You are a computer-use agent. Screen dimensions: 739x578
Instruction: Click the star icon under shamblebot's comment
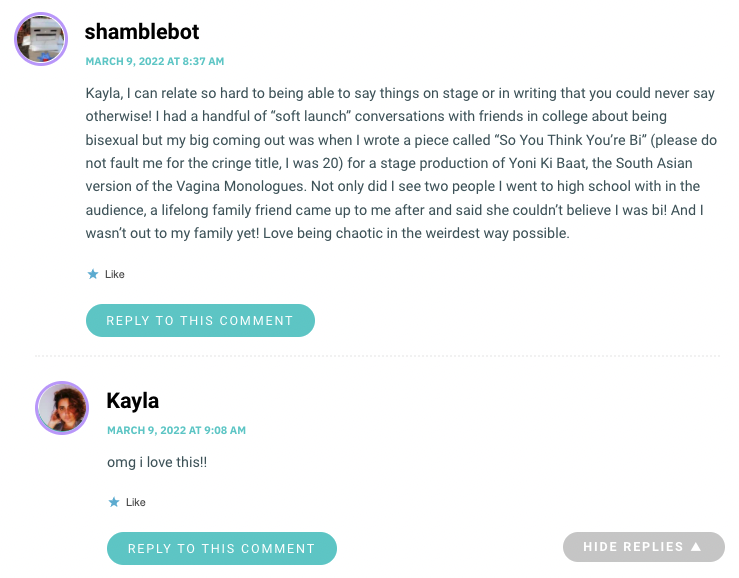click(x=93, y=274)
